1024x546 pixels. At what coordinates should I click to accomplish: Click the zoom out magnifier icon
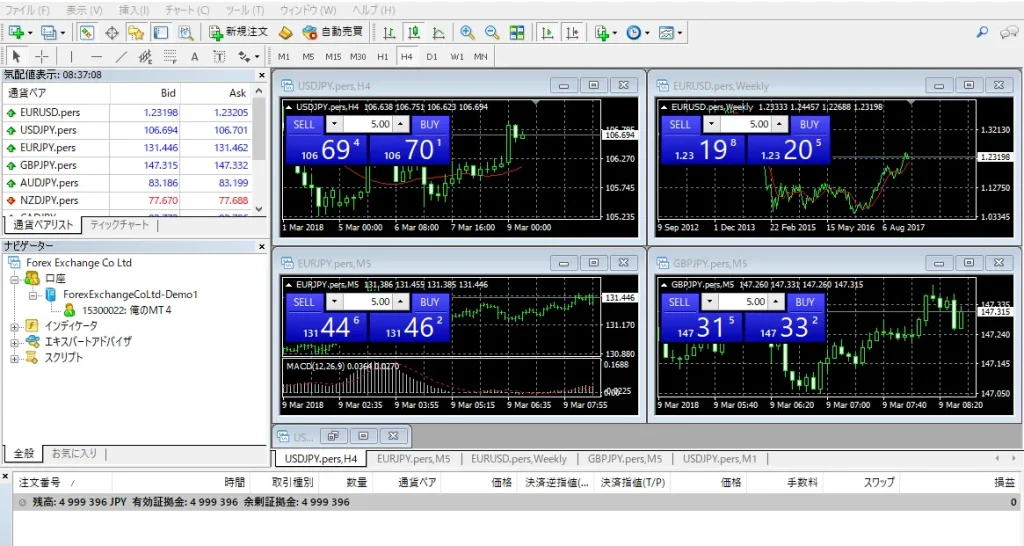(x=491, y=32)
